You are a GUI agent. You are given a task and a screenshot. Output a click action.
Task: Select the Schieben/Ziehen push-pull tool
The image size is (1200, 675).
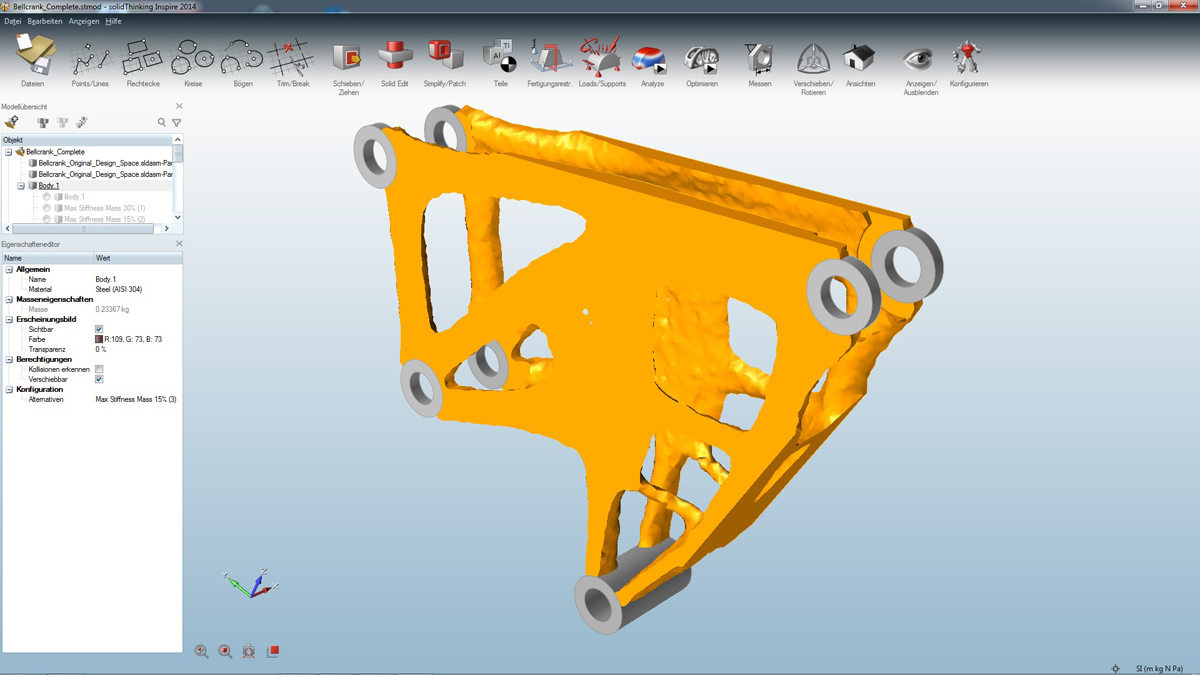(348, 58)
